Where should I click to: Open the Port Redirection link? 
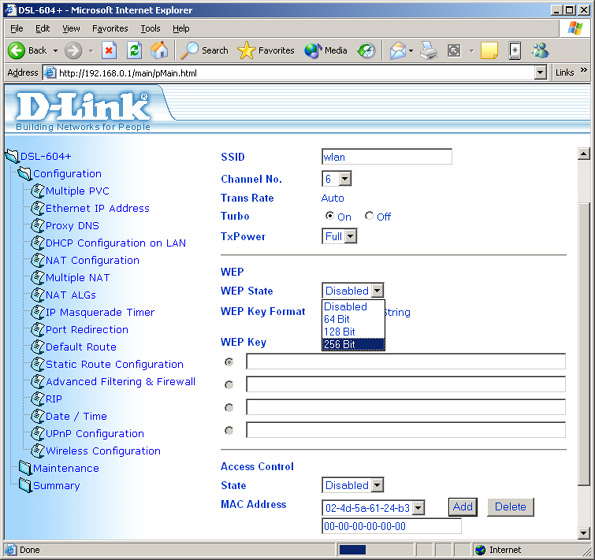coord(87,329)
